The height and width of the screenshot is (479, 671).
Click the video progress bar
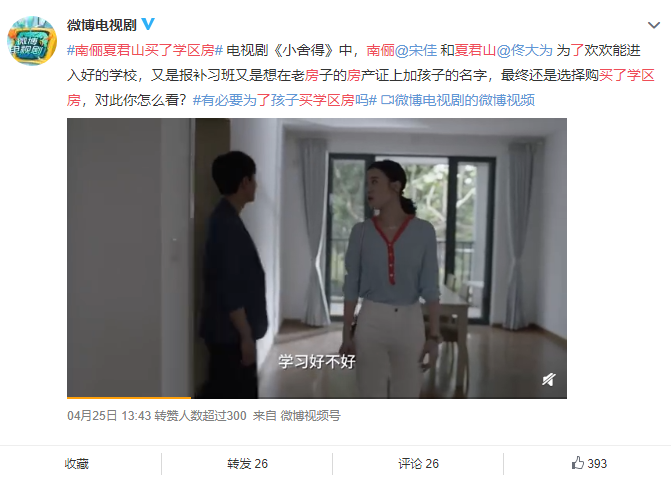[317, 397]
